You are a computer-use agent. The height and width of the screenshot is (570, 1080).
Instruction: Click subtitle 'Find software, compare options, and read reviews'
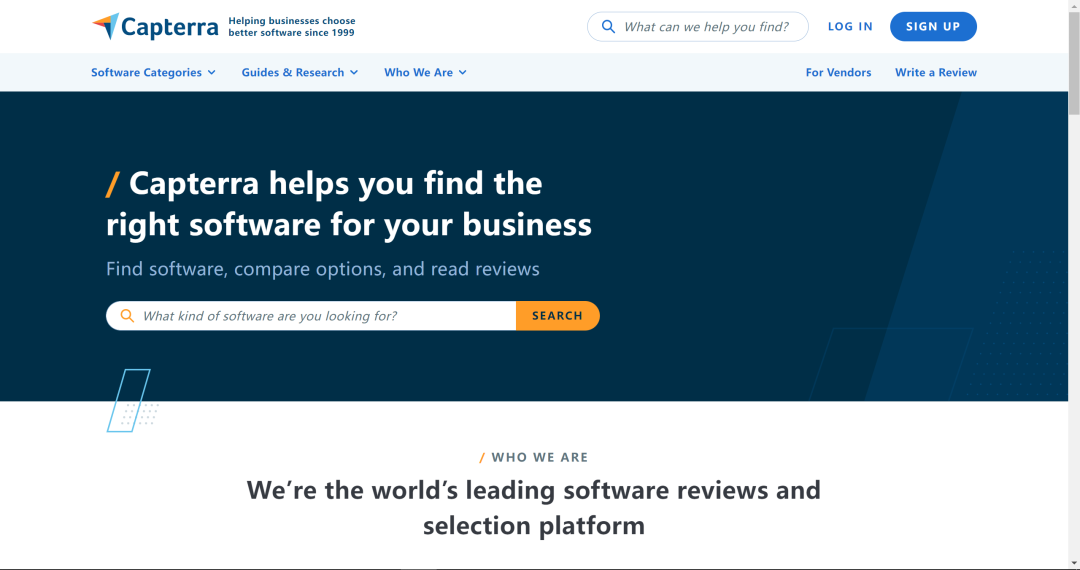323,268
